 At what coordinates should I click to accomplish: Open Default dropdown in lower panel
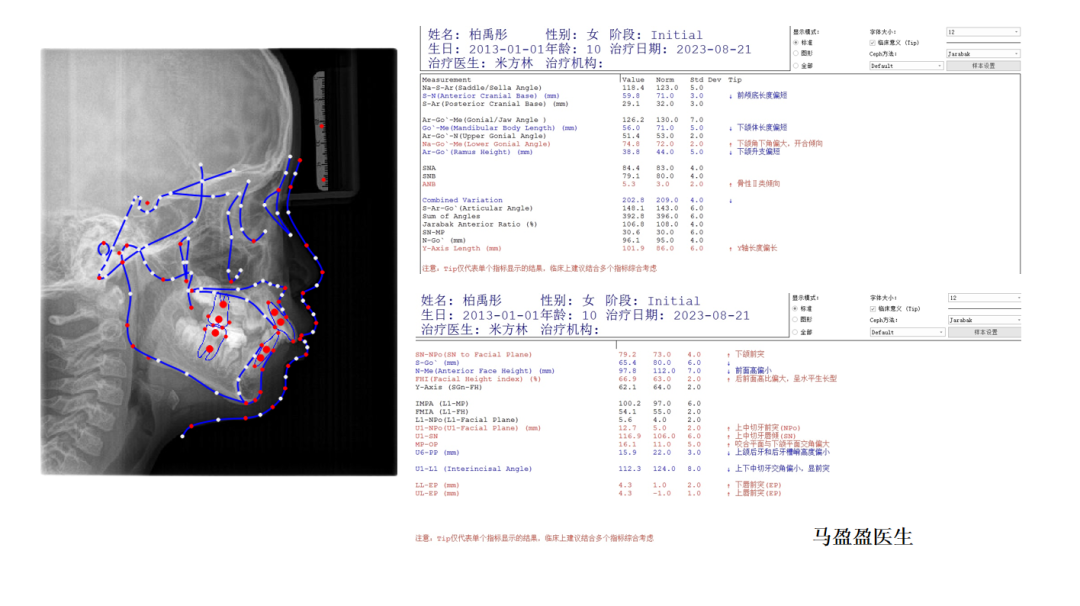tap(907, 332)
